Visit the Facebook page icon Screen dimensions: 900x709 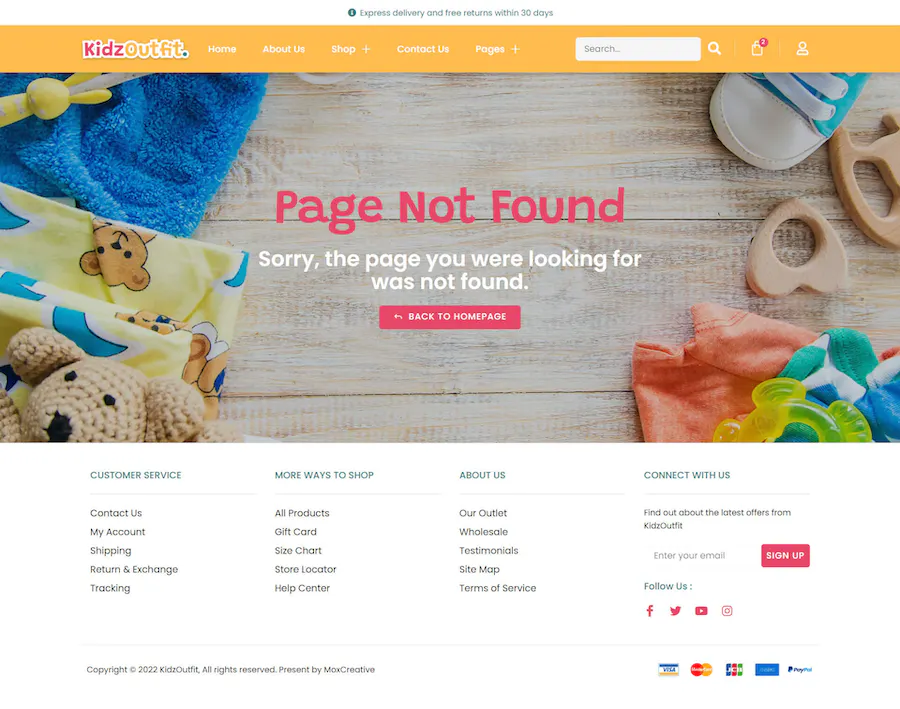[x=650, y=611]
